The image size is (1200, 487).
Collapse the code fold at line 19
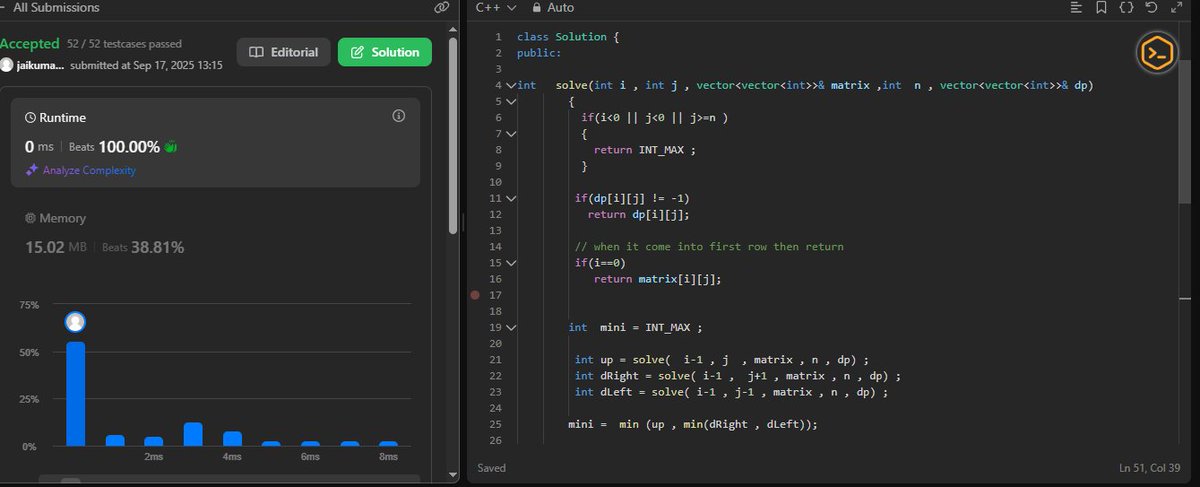pos(511,327)
